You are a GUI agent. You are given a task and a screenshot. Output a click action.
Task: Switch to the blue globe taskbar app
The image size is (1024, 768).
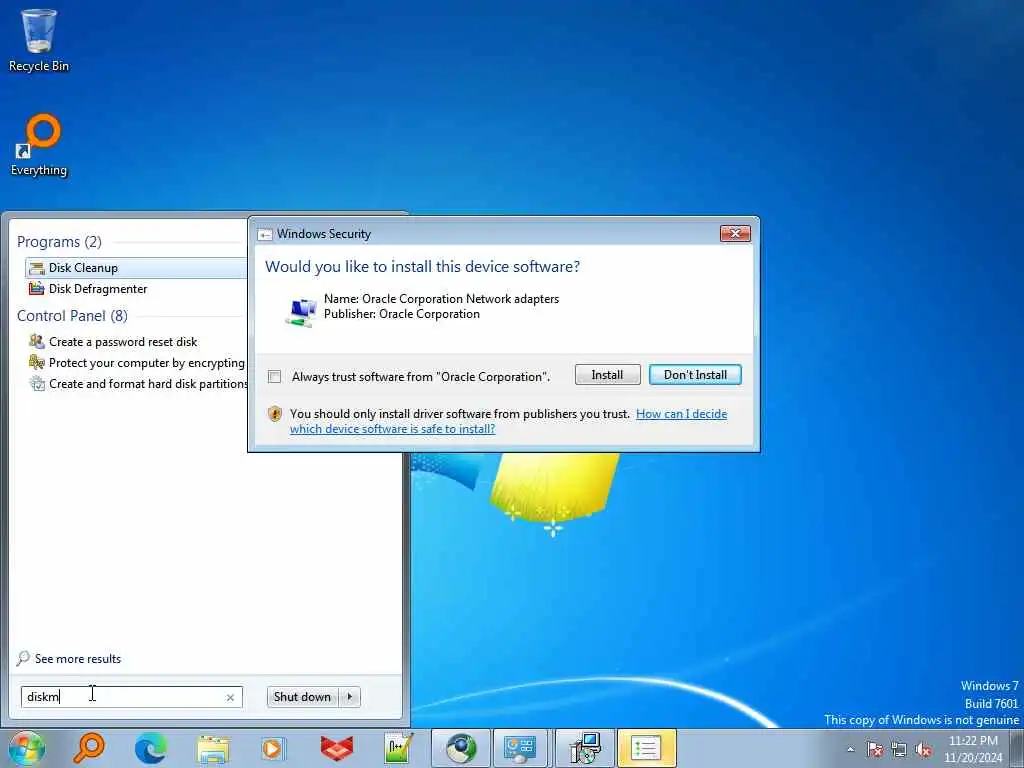[x=460, y=748]
